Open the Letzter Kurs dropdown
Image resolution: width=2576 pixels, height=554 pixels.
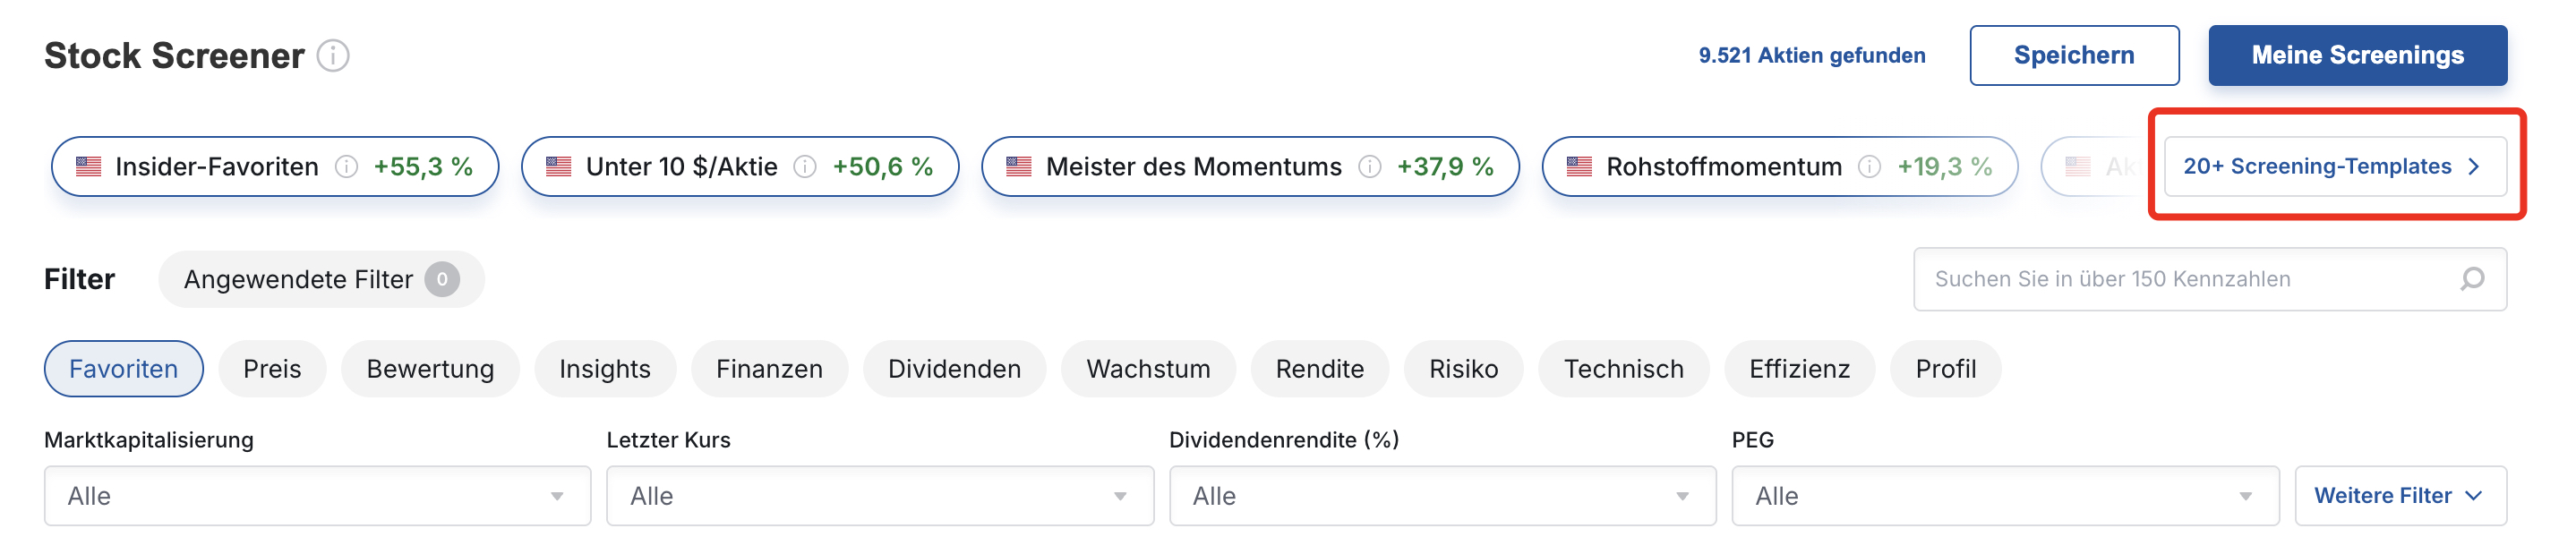[880, 496]
